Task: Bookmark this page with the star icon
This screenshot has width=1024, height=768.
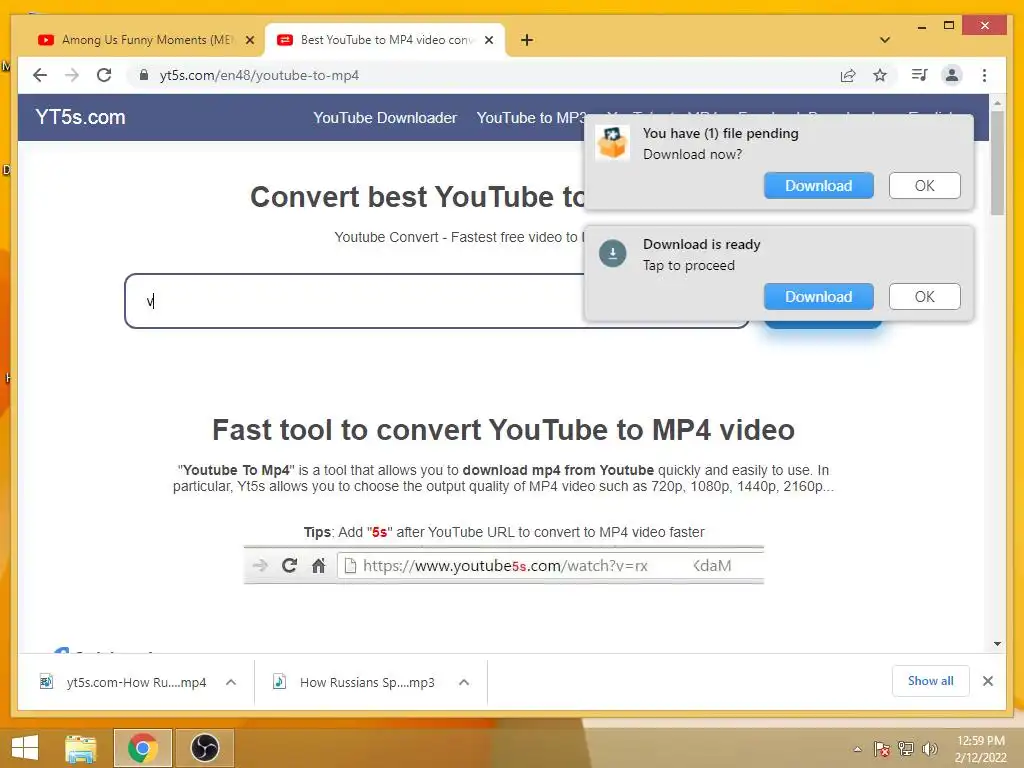Action: (880, 75)
